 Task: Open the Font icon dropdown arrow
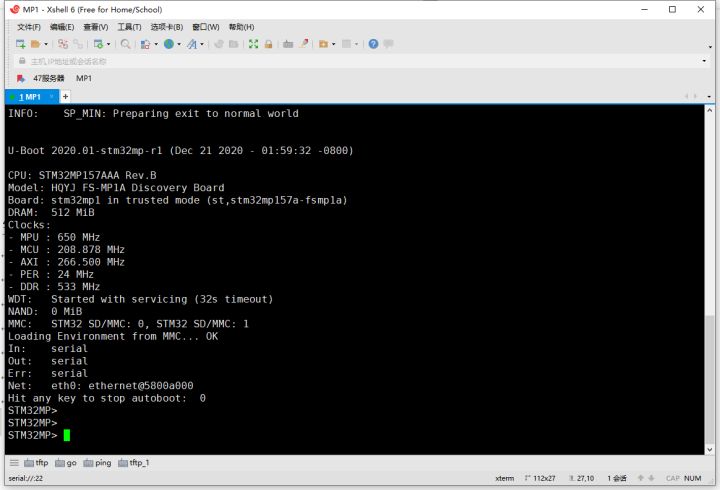(x=202, y=44)
